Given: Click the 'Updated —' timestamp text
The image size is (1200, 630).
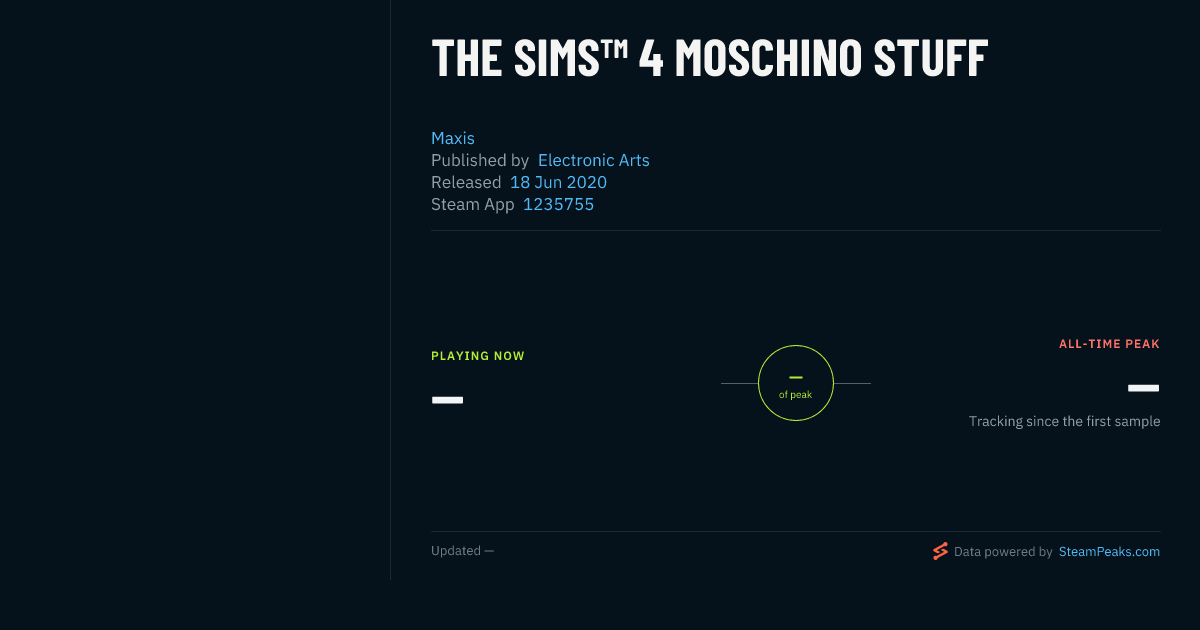Looking at the screenshot, I should [462, 551].
